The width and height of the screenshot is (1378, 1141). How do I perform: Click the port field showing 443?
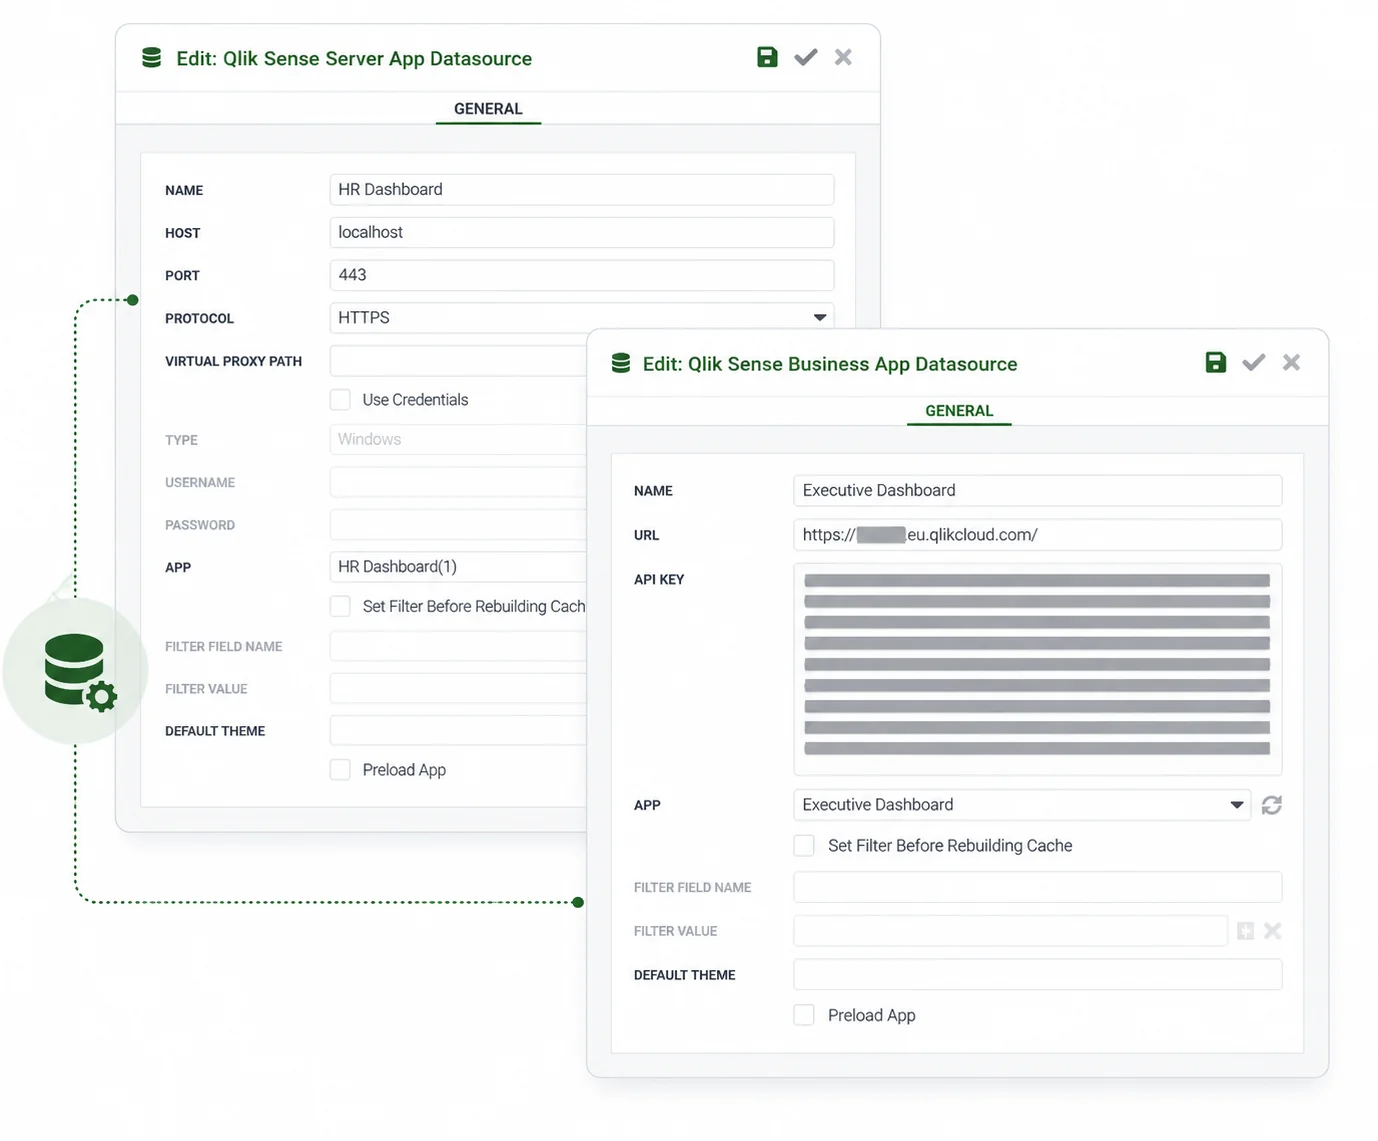582,275
